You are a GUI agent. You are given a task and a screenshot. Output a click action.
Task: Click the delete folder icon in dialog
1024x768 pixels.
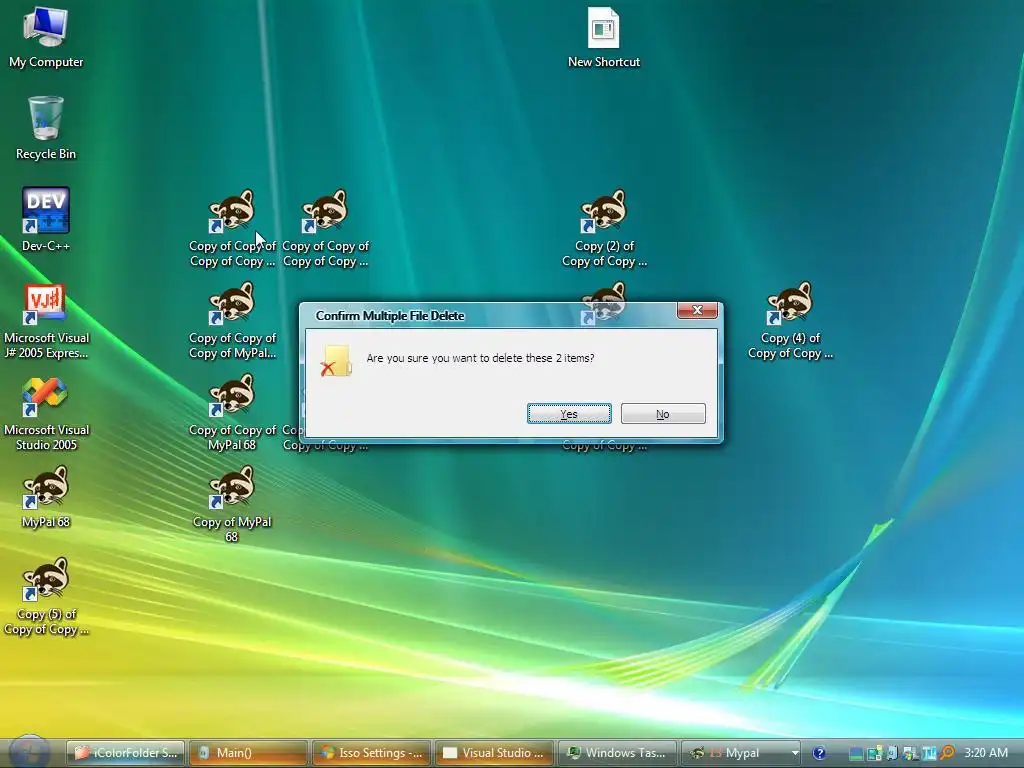tap(336, 361)
